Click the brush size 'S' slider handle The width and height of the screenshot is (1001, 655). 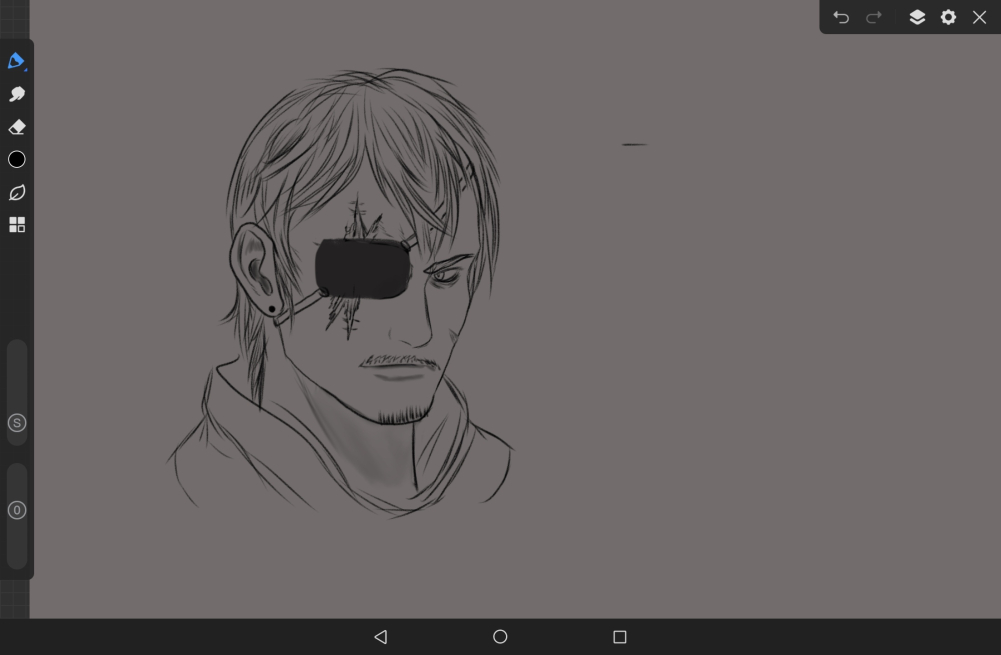pos(16,423)
